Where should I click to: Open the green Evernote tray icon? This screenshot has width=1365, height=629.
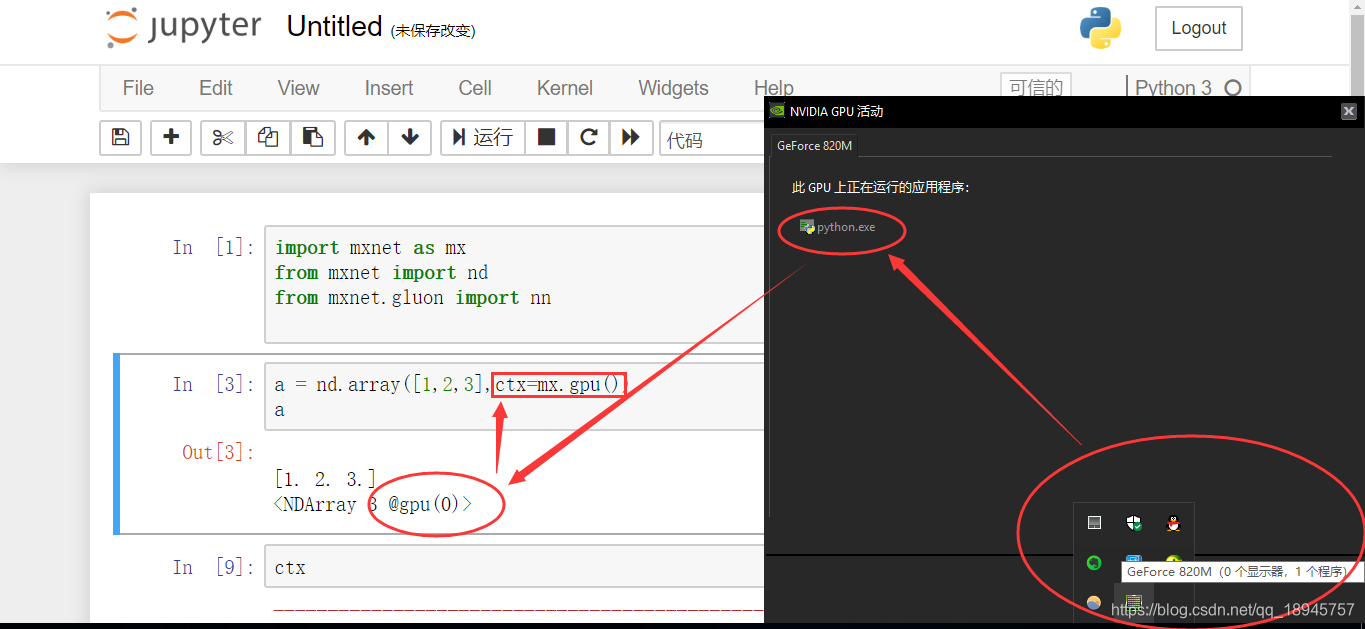tap(1094, 563)
